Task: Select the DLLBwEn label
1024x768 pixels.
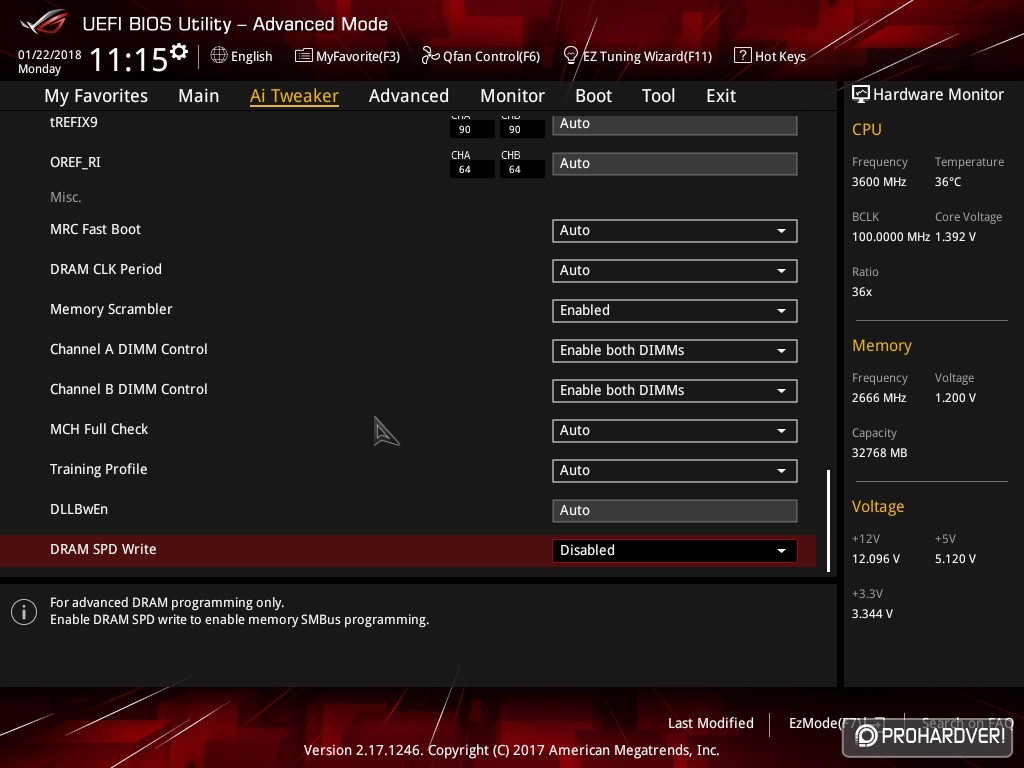Action: pos(79,509)
